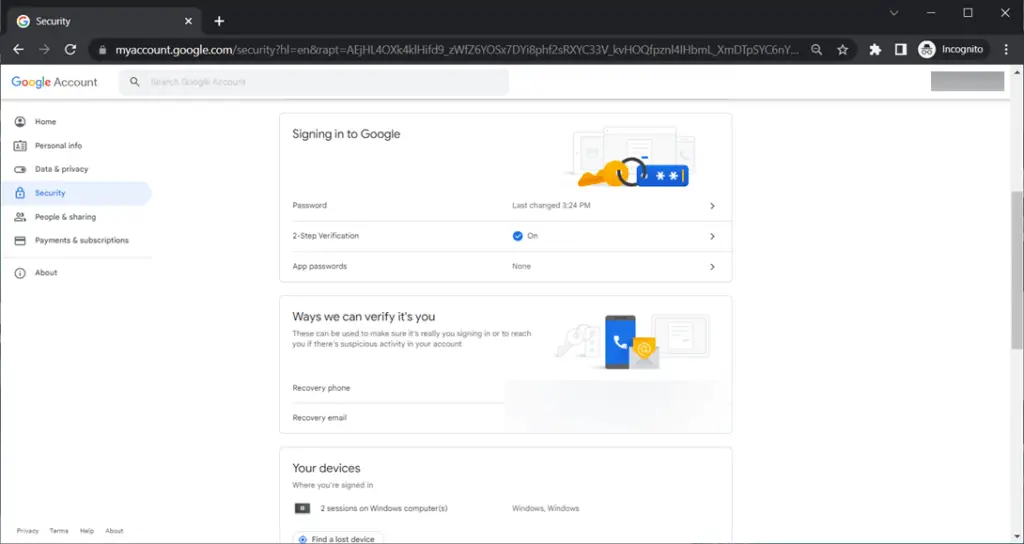Click the Help footer link

(87, 531)
